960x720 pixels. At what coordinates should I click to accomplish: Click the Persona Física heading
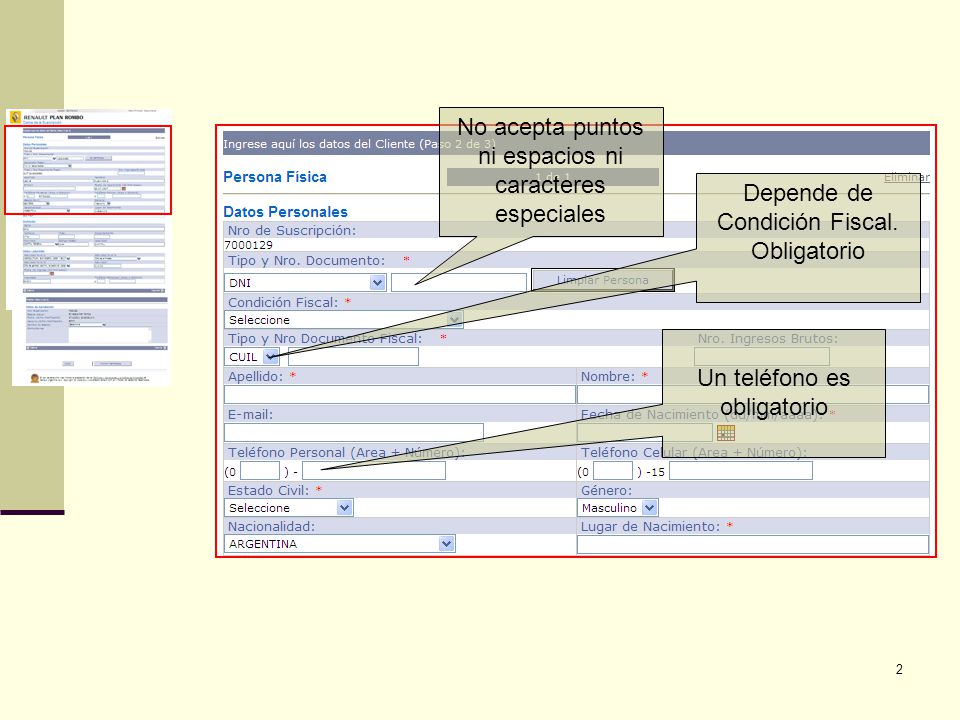(x=275, y=177)
